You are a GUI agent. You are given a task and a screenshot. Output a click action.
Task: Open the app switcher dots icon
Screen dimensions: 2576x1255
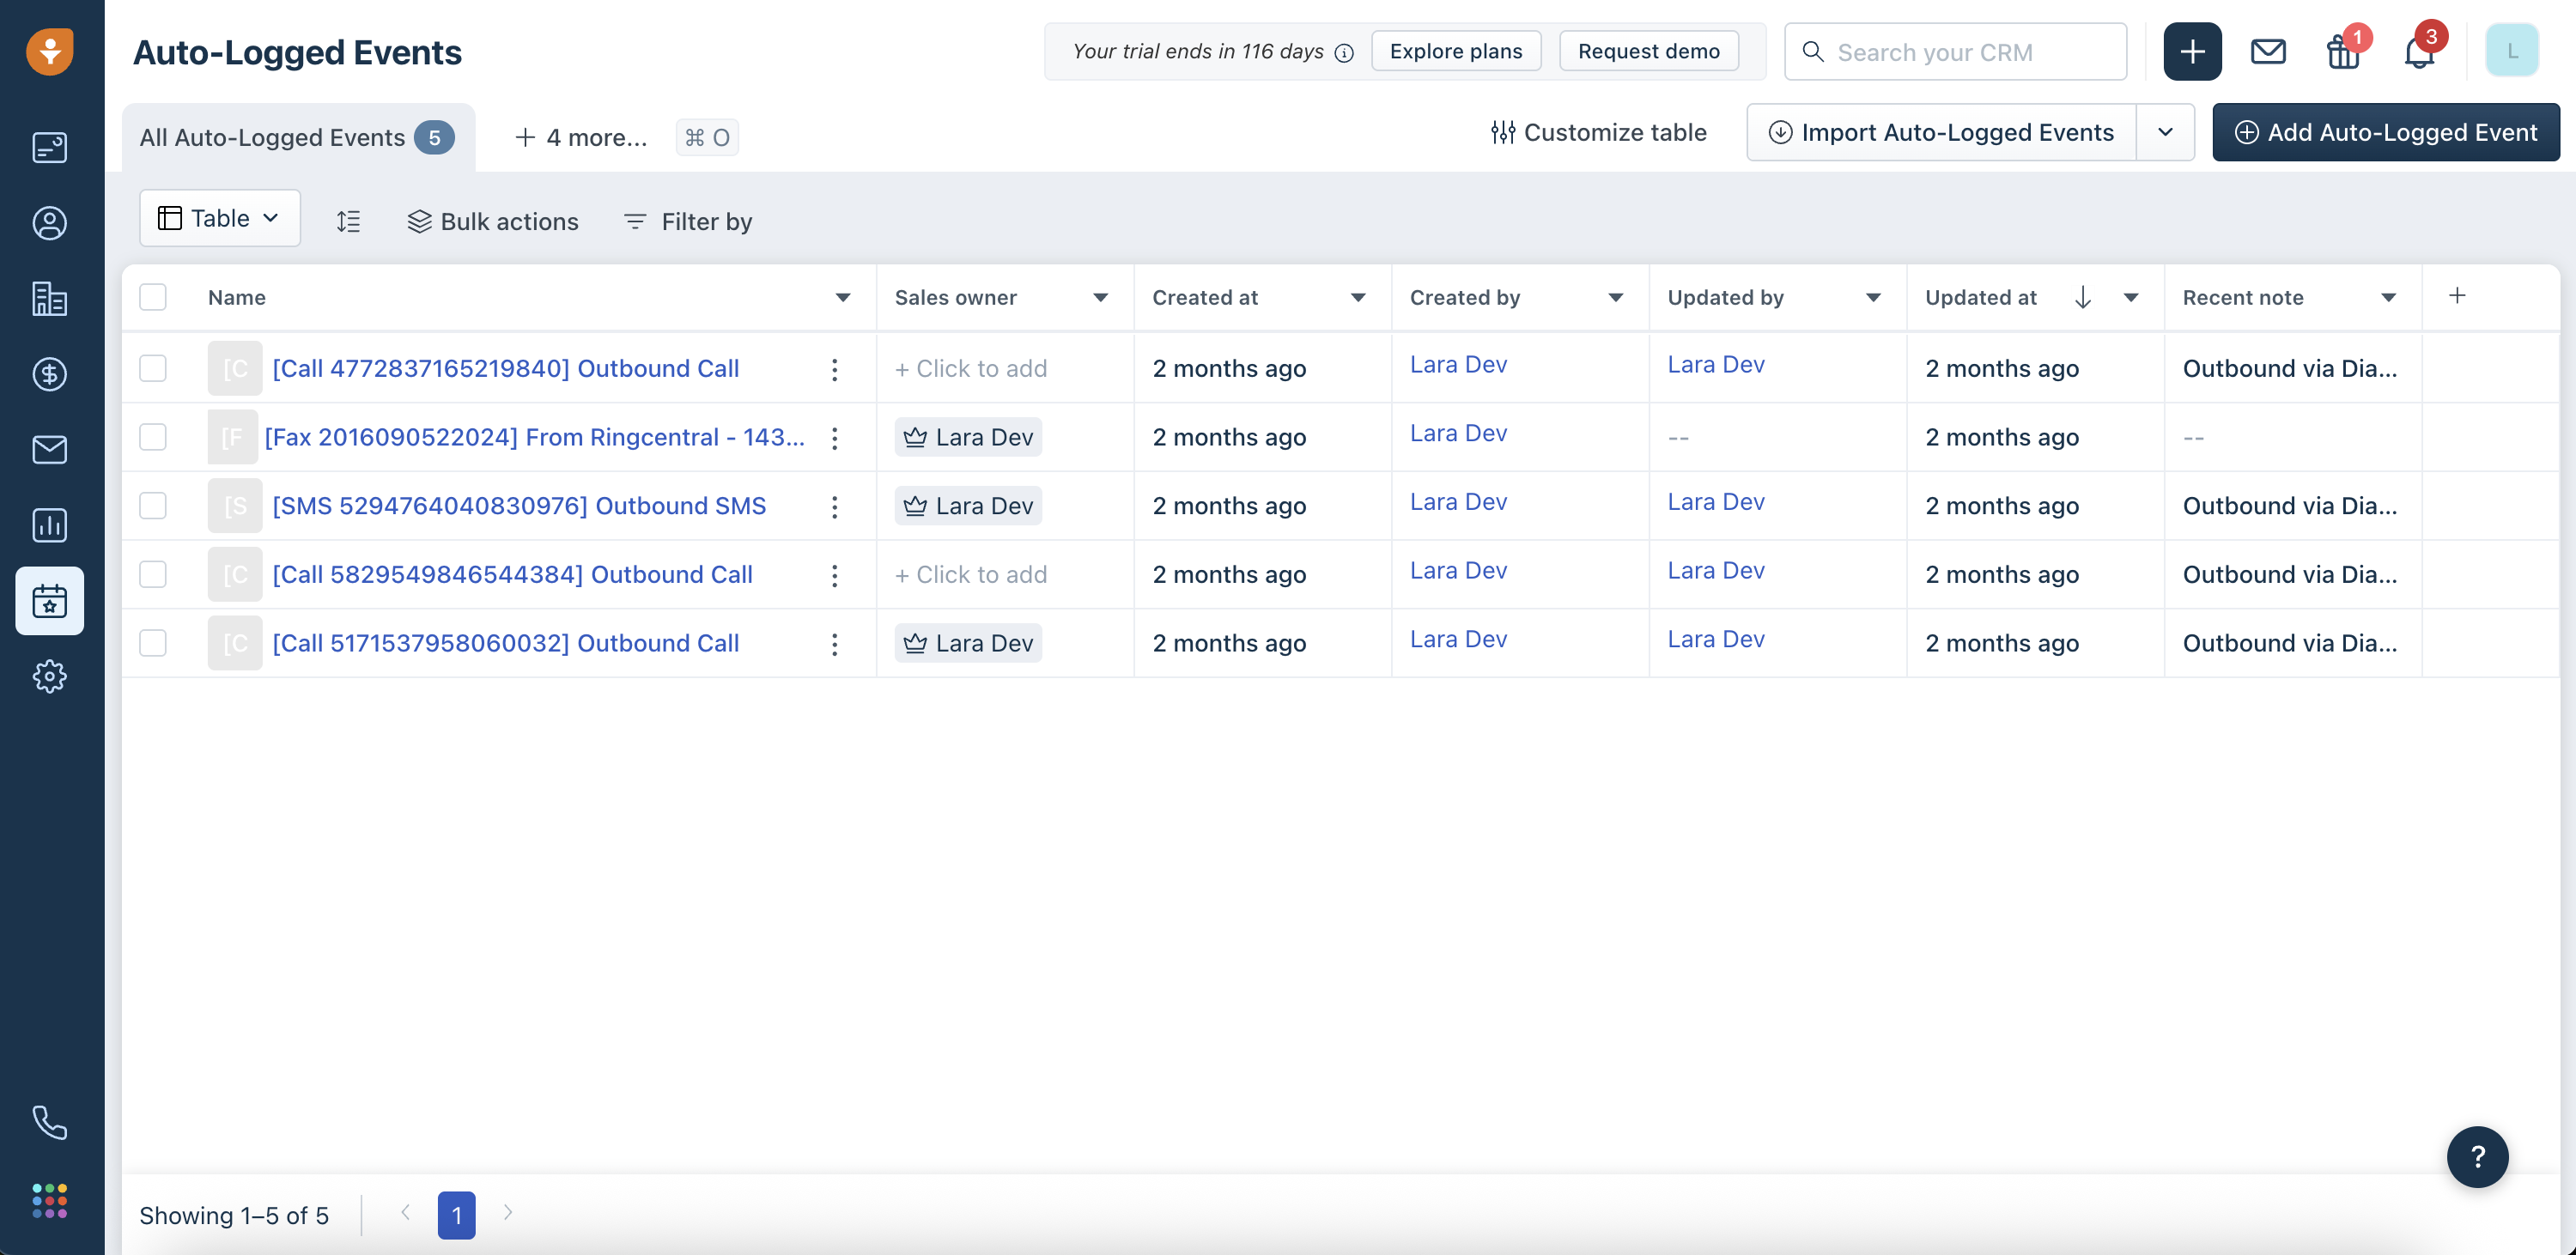[49, 1201]
